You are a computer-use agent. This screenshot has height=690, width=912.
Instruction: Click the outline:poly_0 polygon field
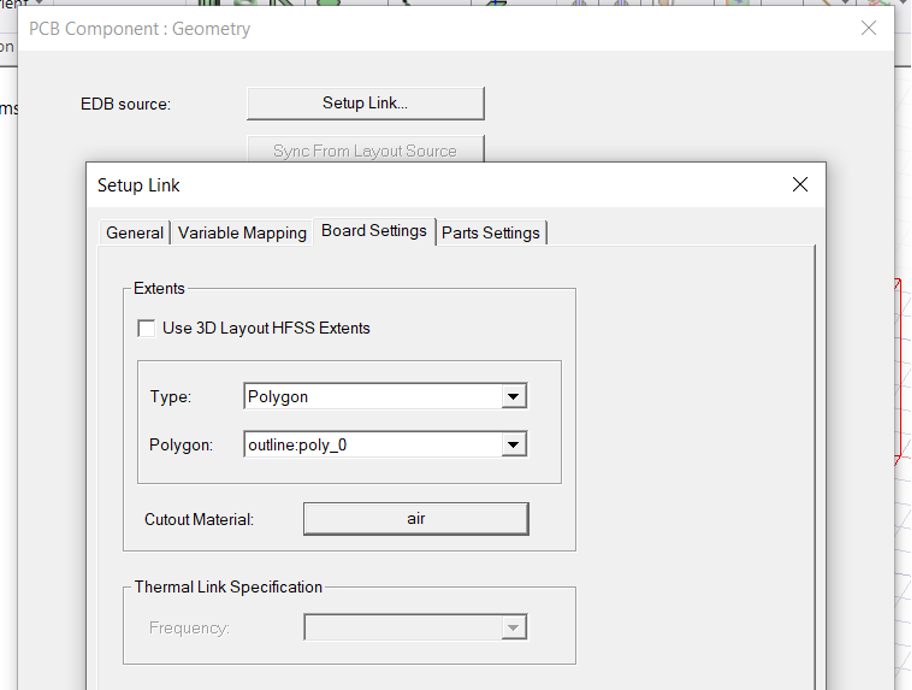tap(372, 445)
